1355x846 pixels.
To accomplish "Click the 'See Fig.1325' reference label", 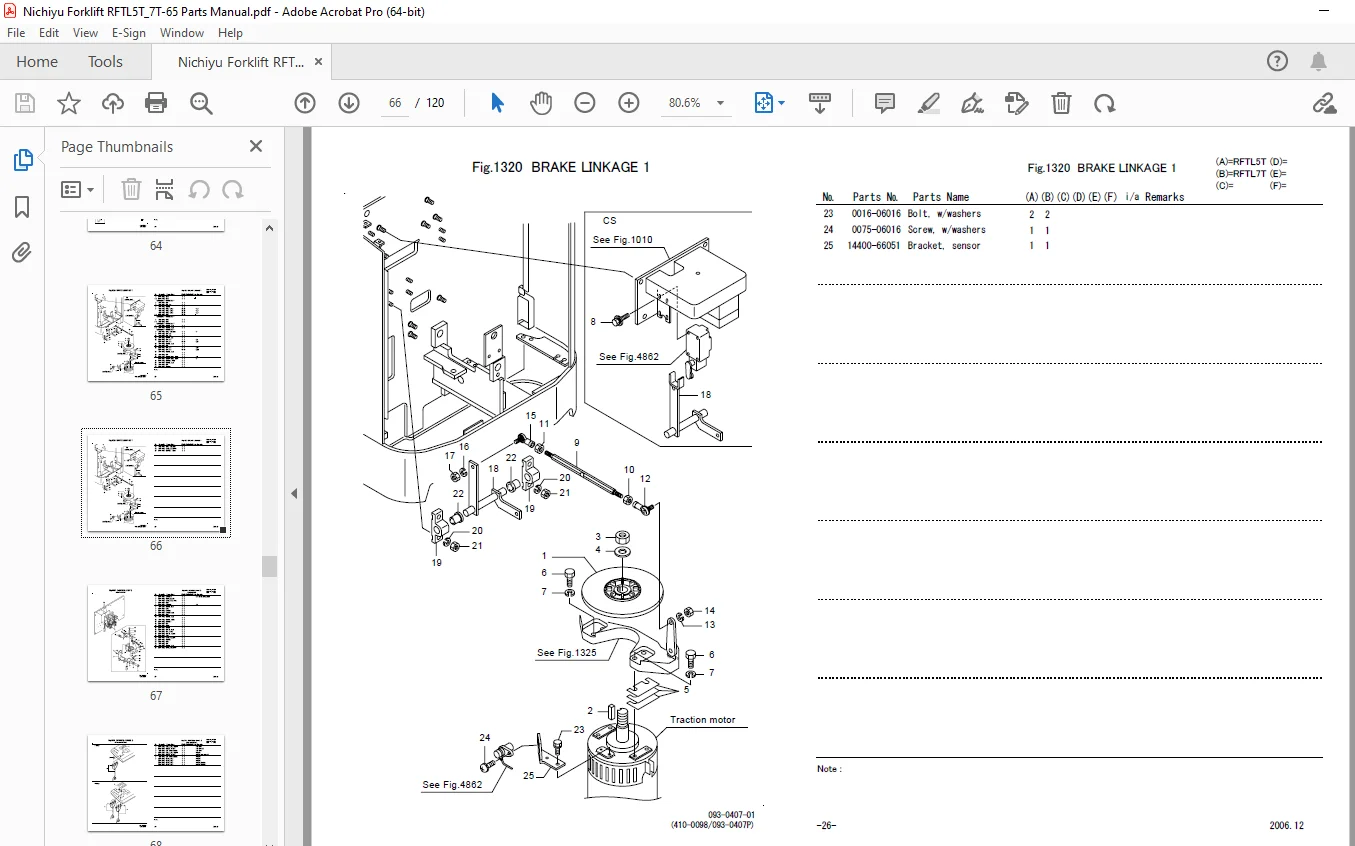I will pos(566,653).
